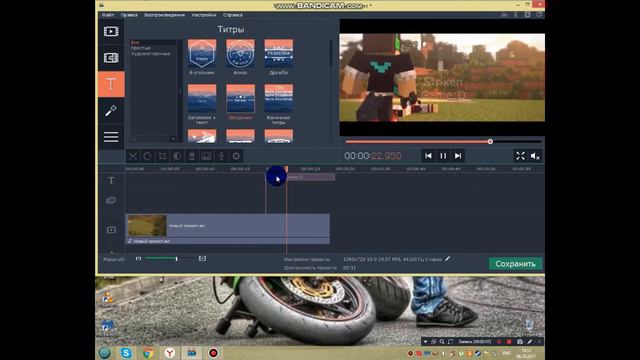Click the Delete trash can tool

(x=192, y=156)
